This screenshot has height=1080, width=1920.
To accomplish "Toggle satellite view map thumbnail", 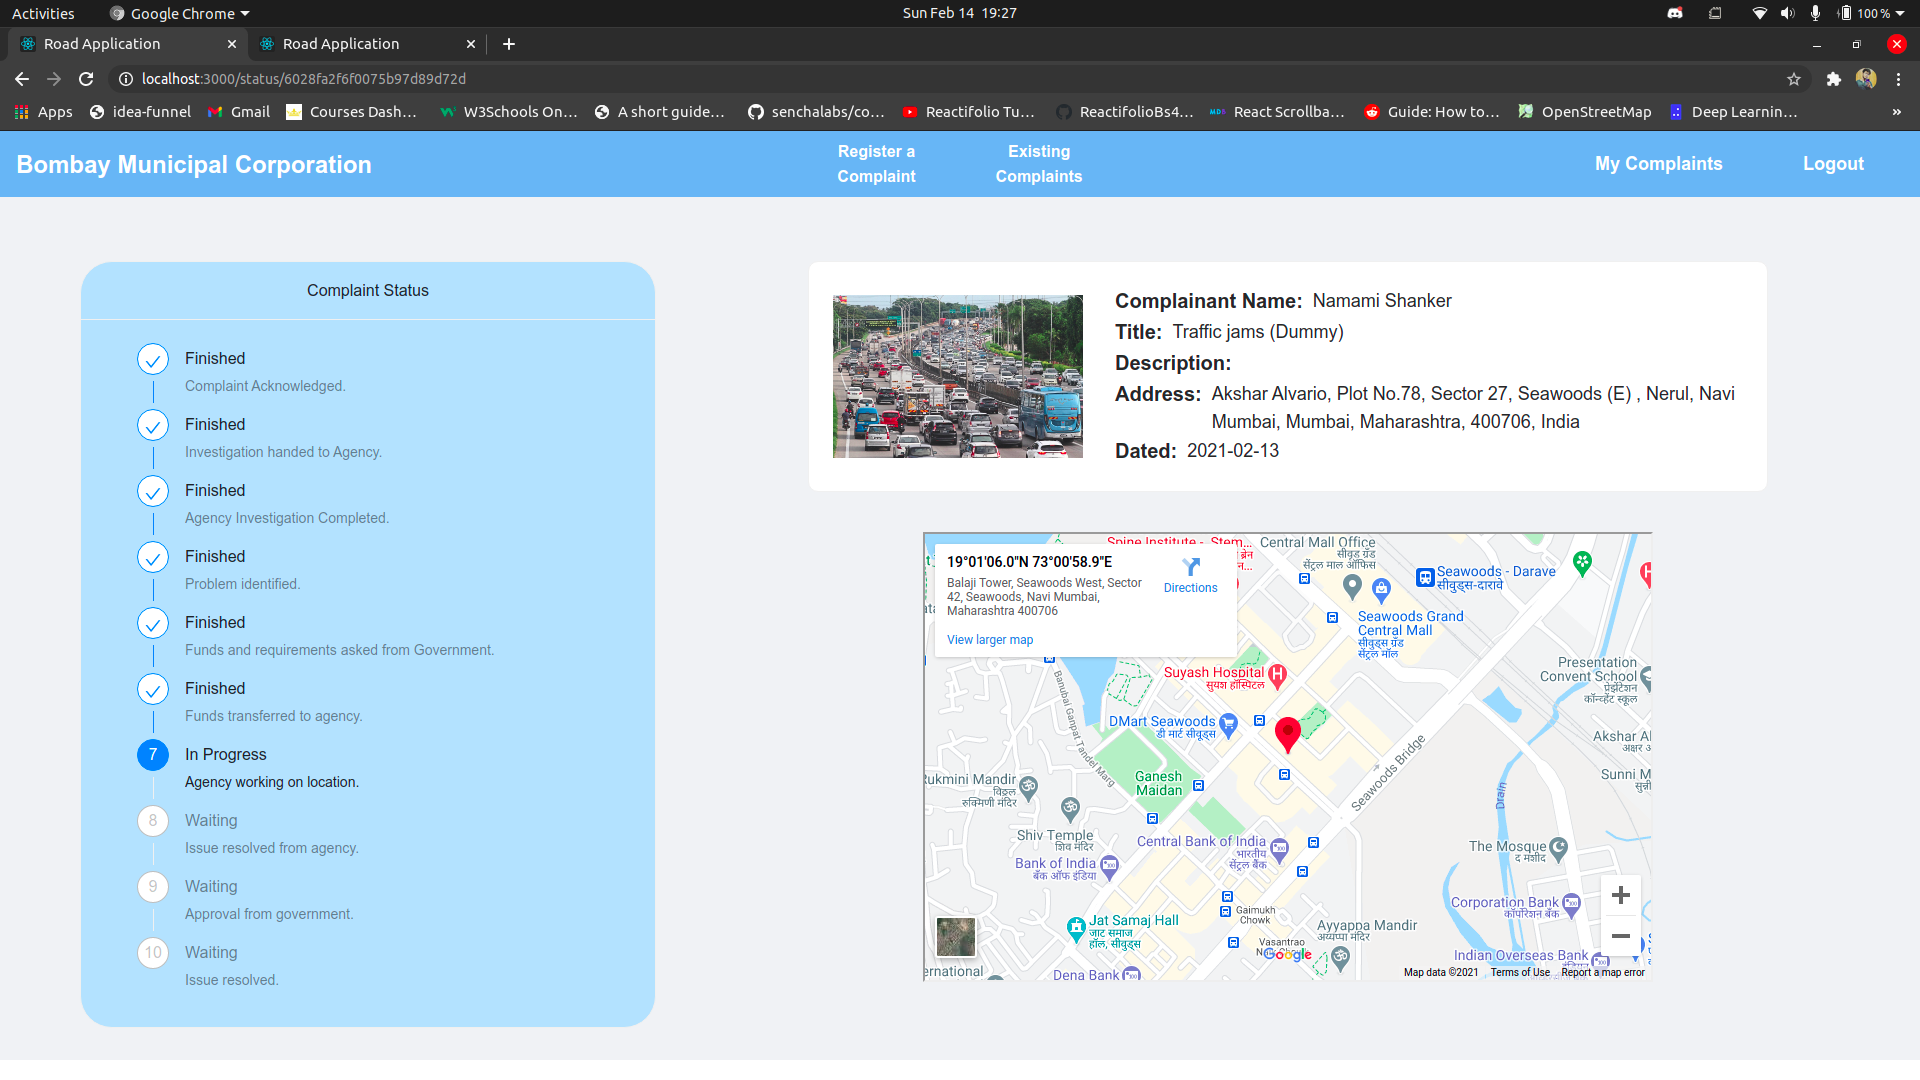I will [x=956, y=937].
